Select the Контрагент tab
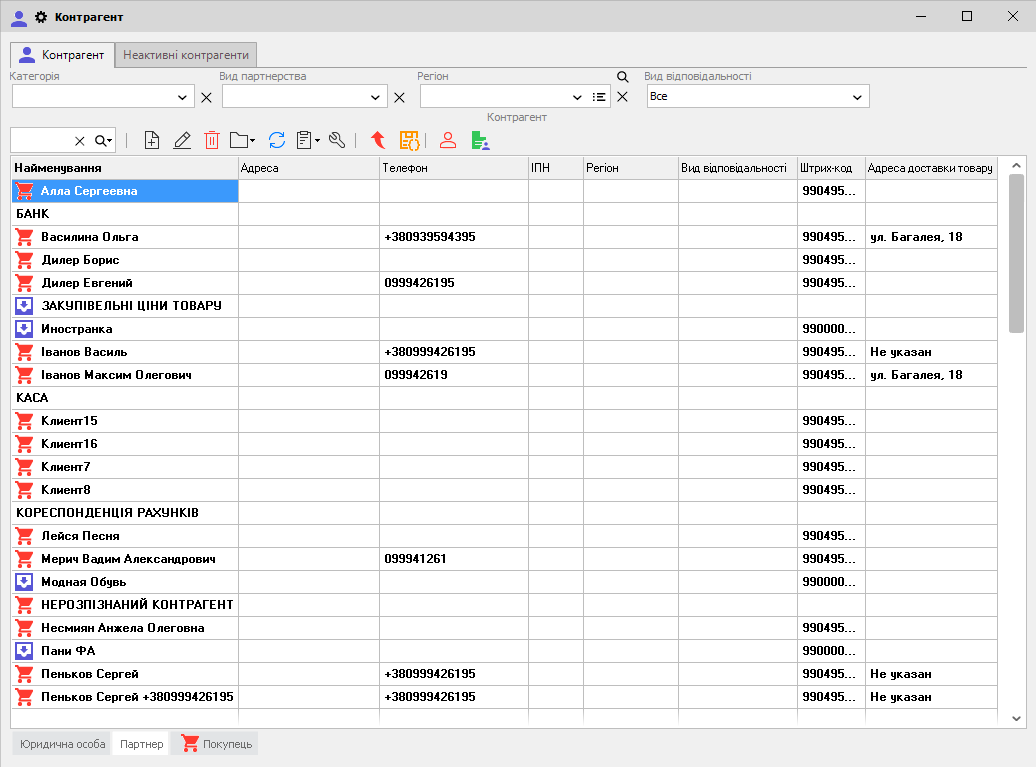This screenshot has width=1036, height=767. click(62, 55)
